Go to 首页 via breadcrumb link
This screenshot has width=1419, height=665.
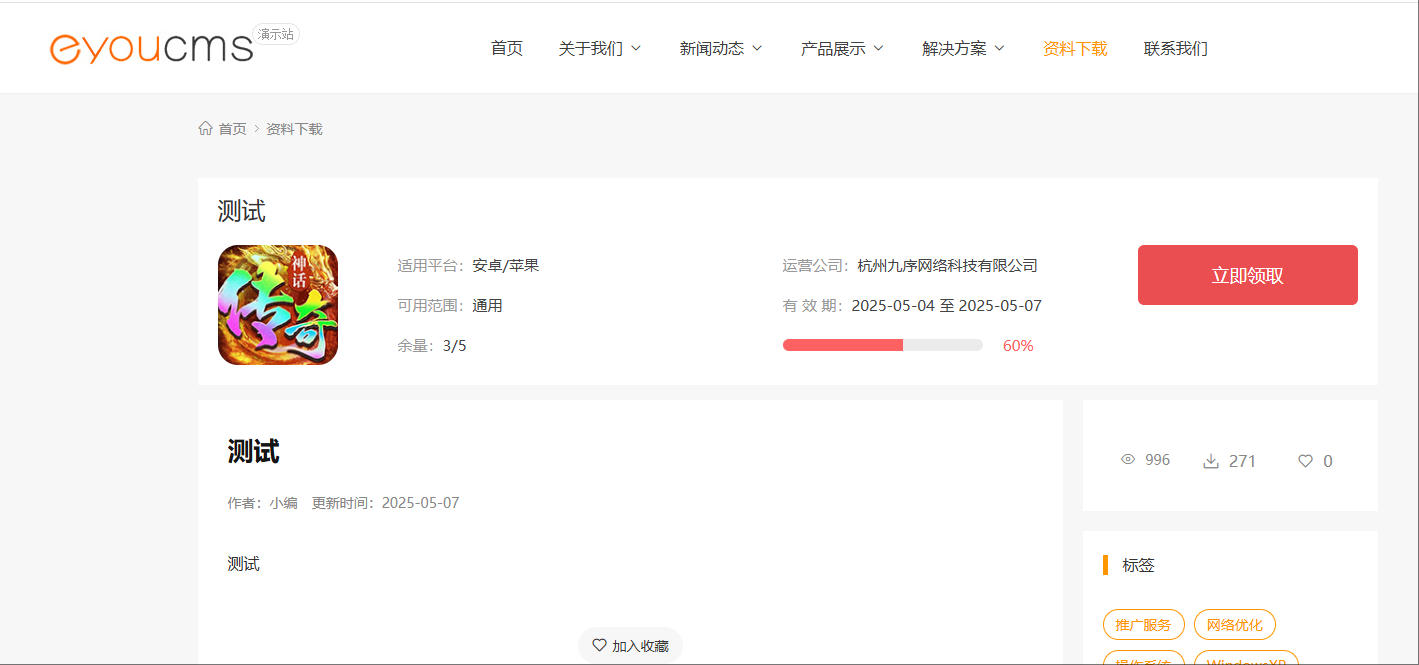[x=232, y=129]
